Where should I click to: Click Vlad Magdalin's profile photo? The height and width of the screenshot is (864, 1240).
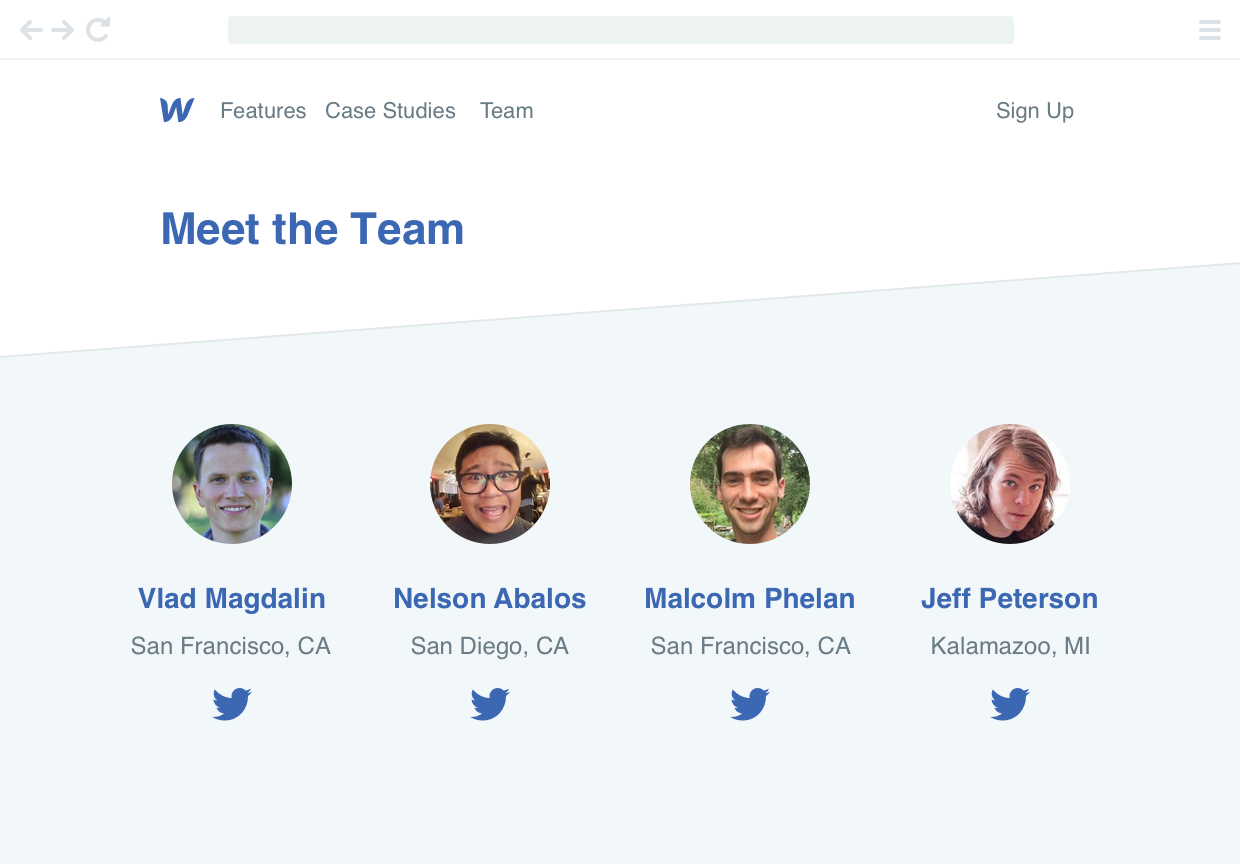[232, 484]
